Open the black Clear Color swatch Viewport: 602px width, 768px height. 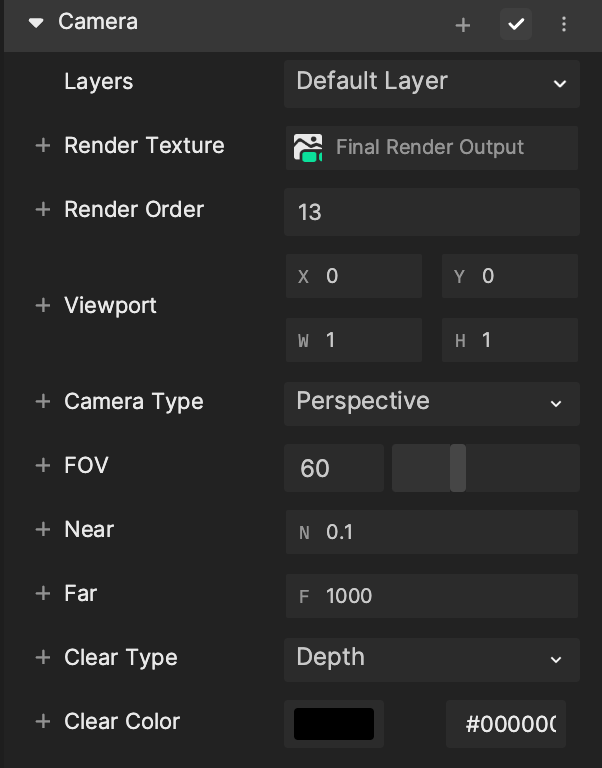coord(334,724)
